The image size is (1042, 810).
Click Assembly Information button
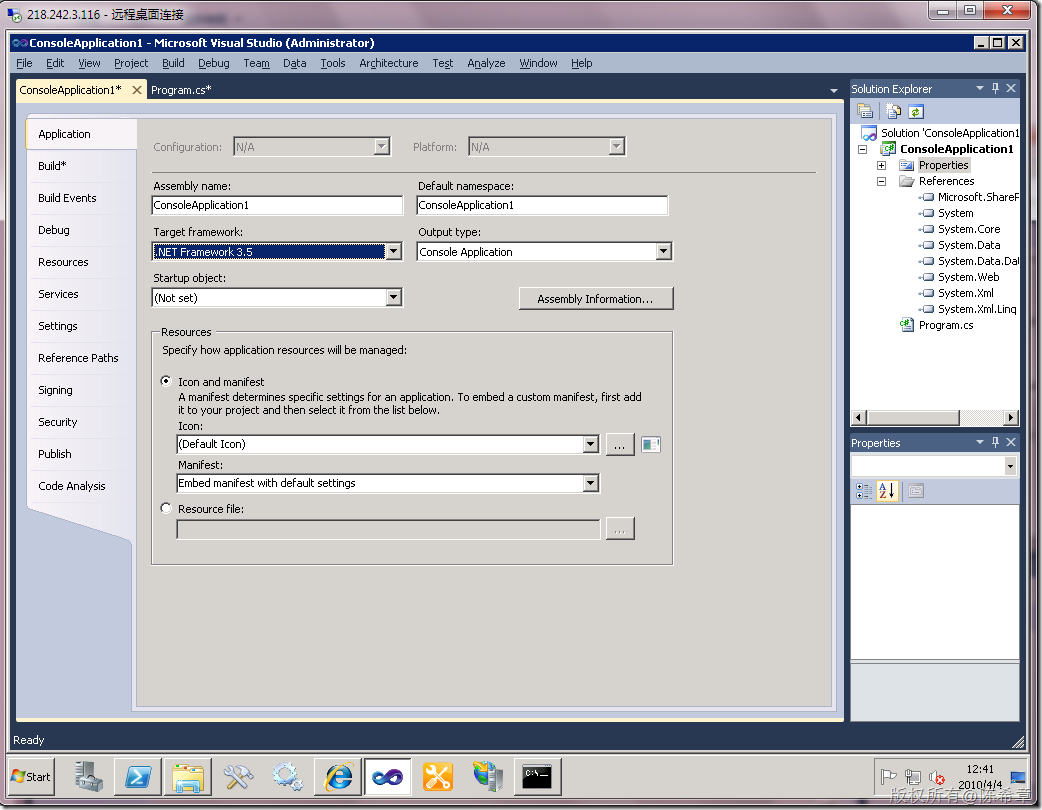(595, 299)
